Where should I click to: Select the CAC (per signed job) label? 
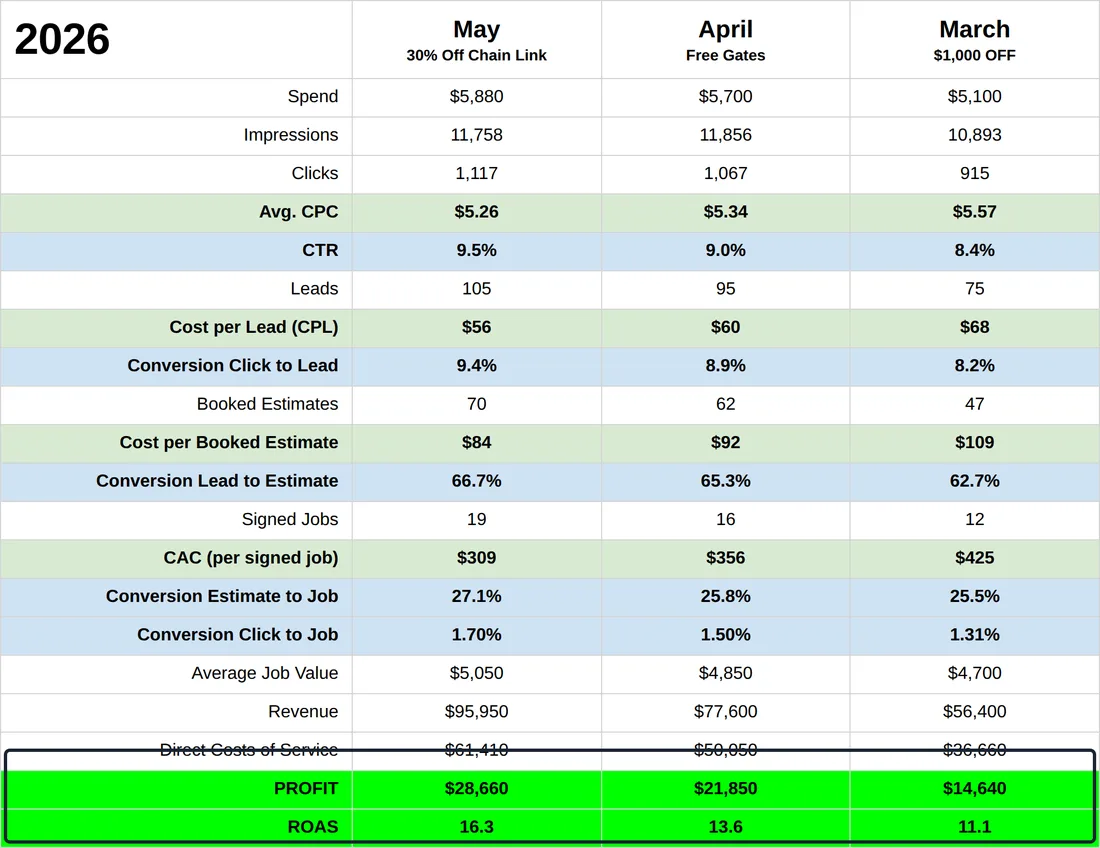251,558
